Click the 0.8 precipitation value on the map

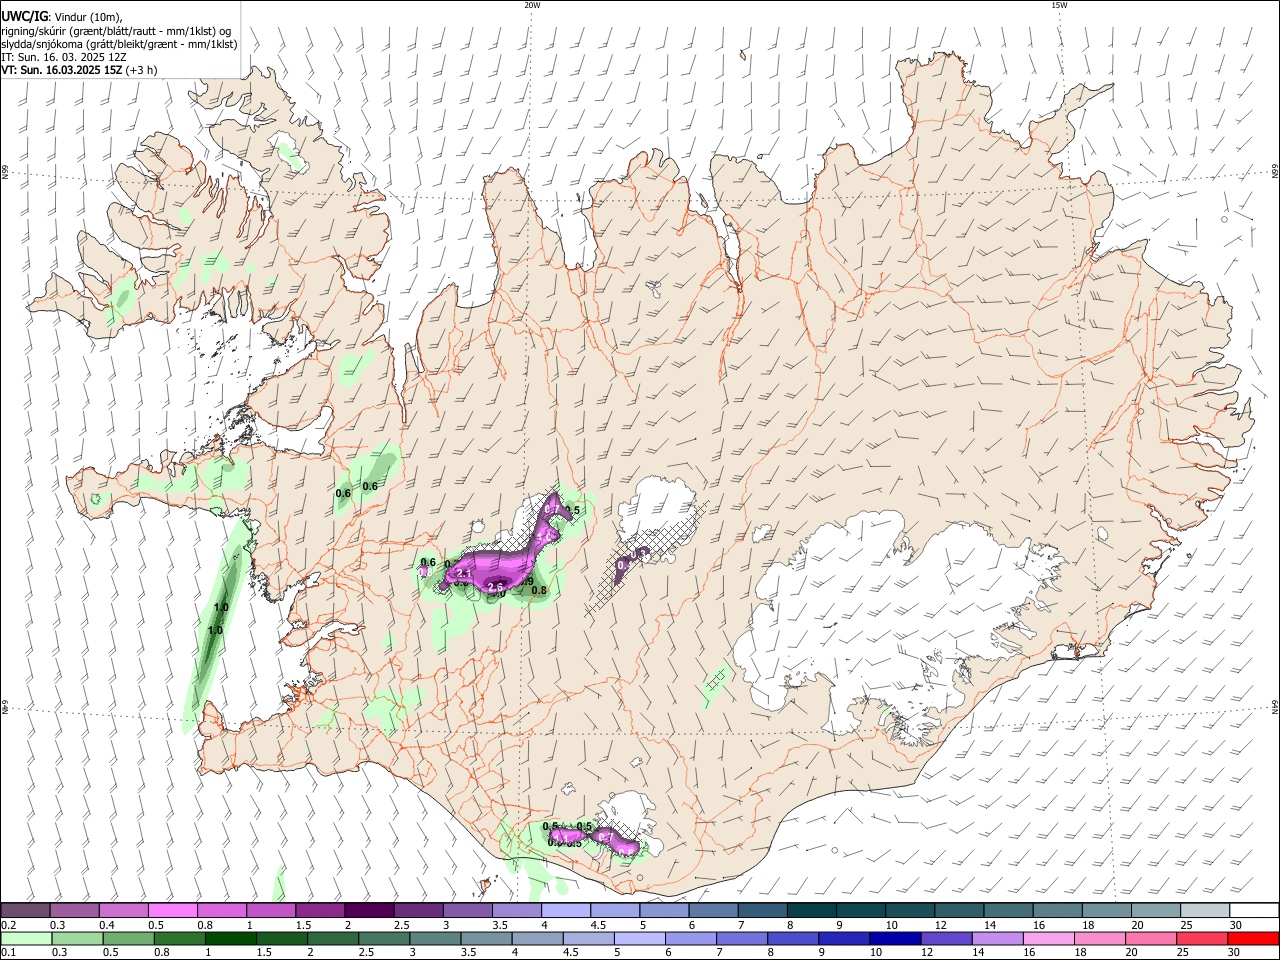tap(538, 590)
